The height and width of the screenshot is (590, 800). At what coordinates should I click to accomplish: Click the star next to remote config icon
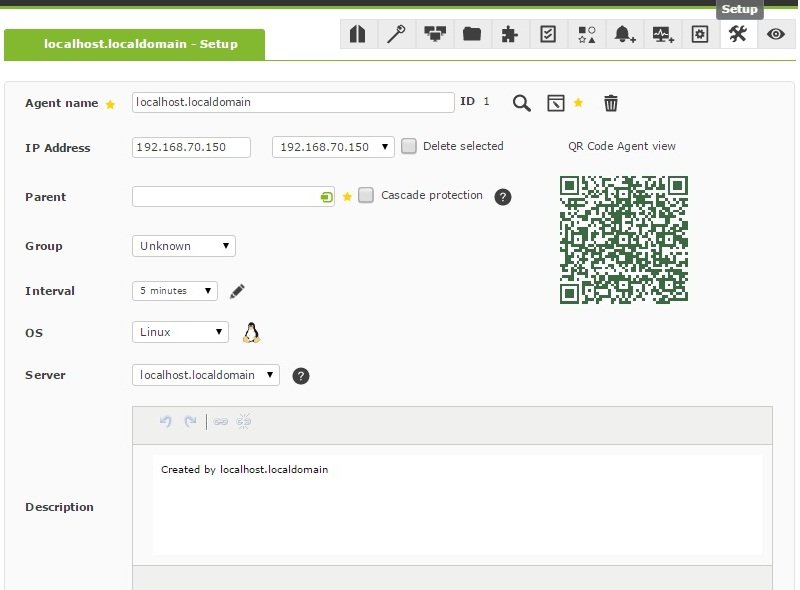pos(578,103)
